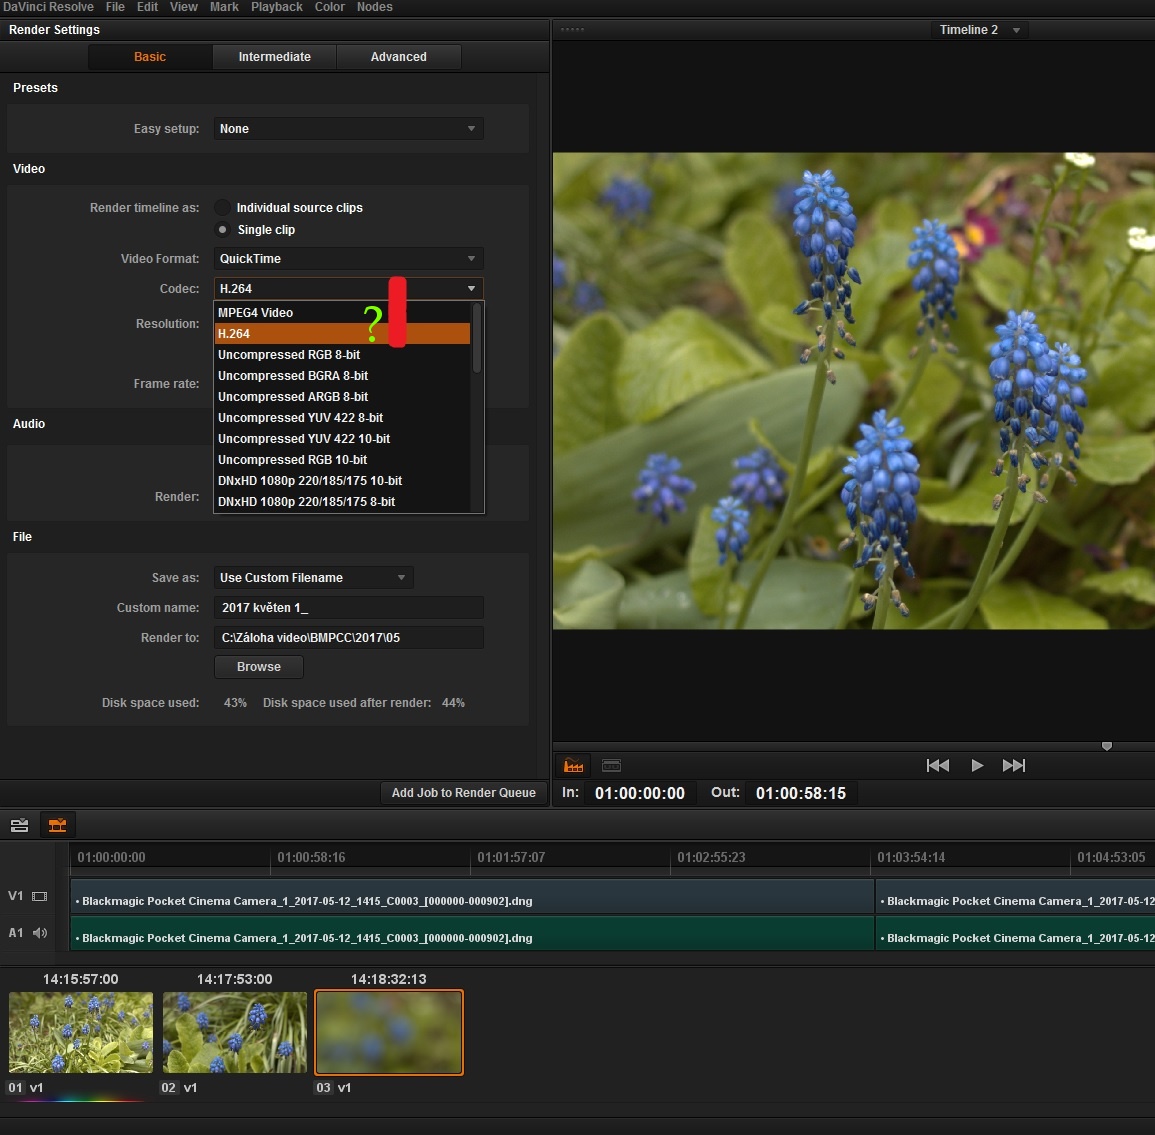Image resolution: width=1155 pixels, height=1135 pixels.
Task: Click the orange timeline icon above the ruler
Action: pos(57,825)
